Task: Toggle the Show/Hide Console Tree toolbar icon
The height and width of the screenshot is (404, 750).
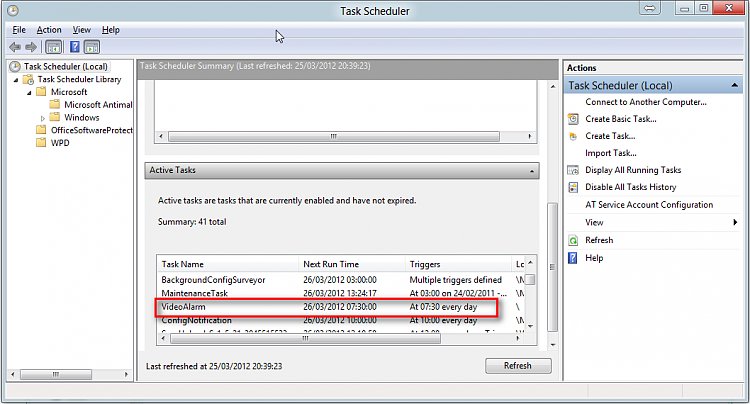Action: click(x=54, y=47)
